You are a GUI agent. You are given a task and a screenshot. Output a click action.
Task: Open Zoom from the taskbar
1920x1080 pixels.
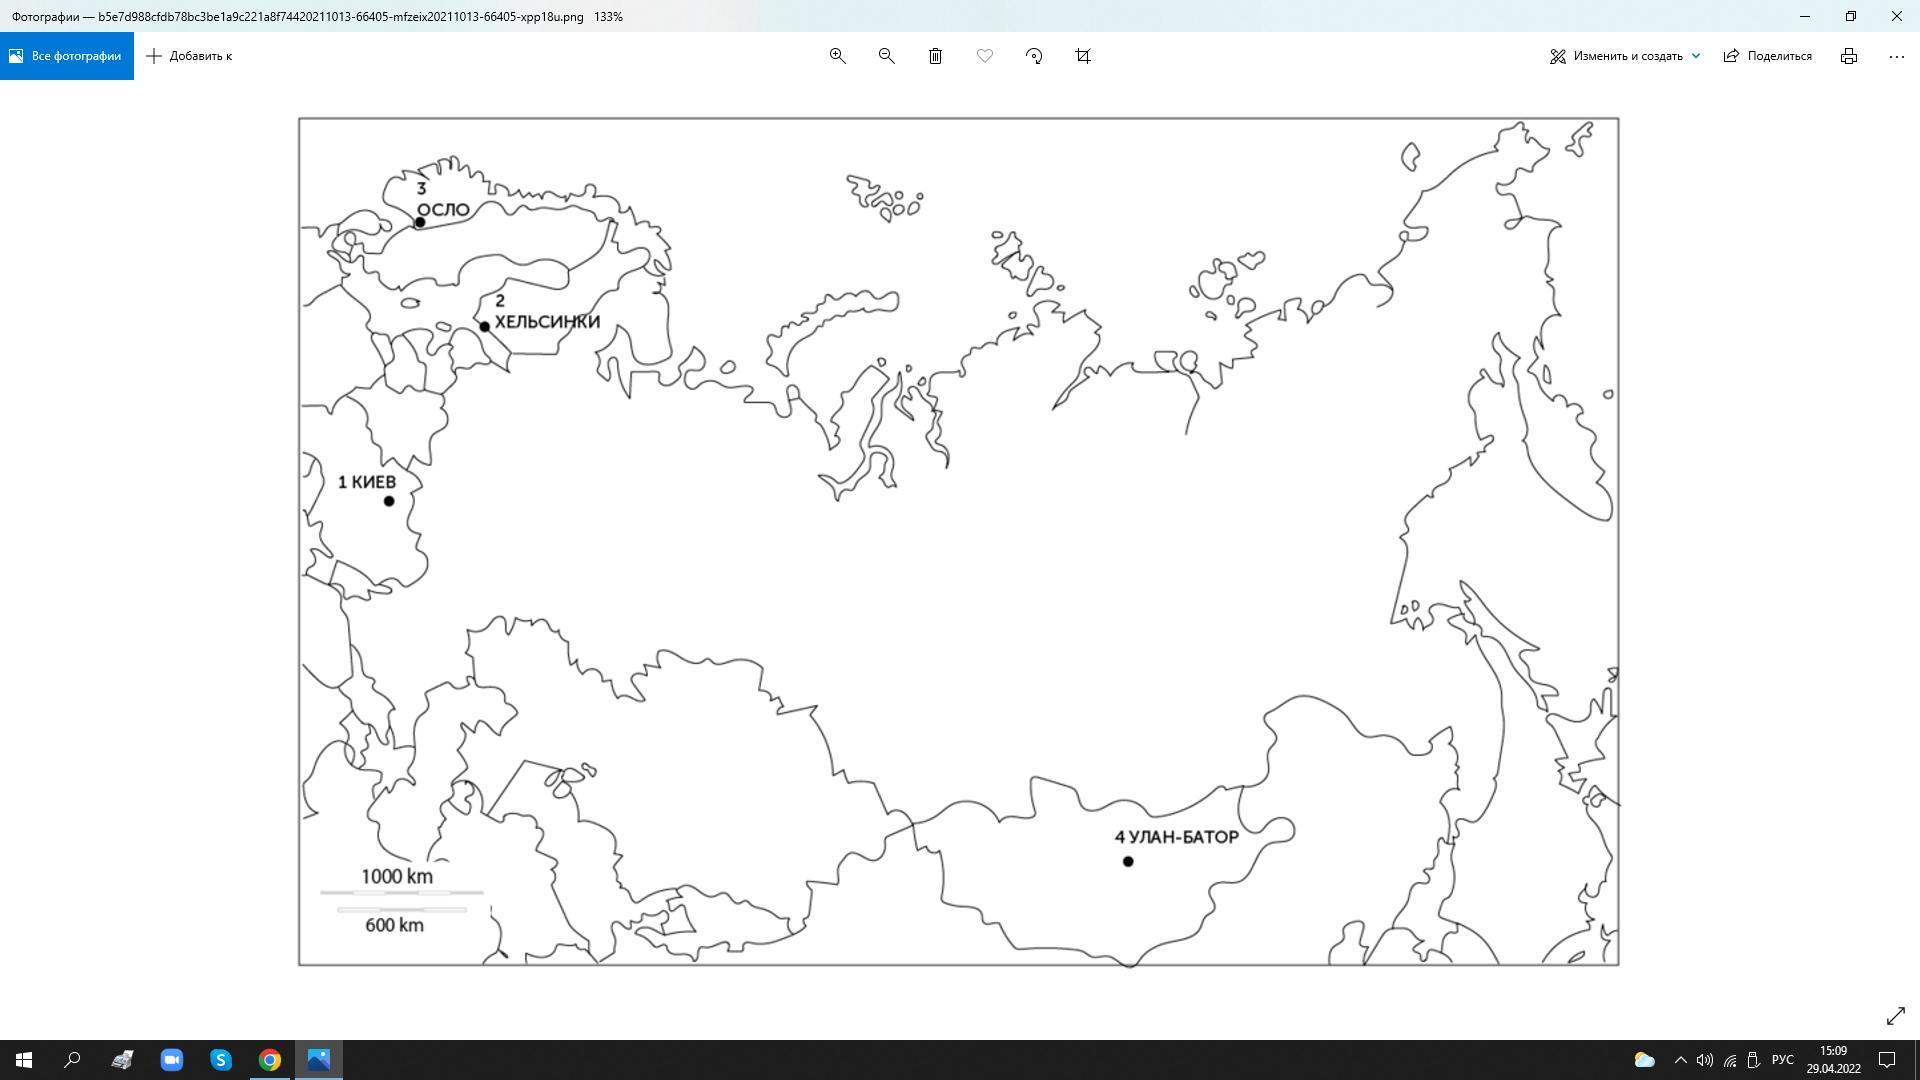tap(172, 1060)
